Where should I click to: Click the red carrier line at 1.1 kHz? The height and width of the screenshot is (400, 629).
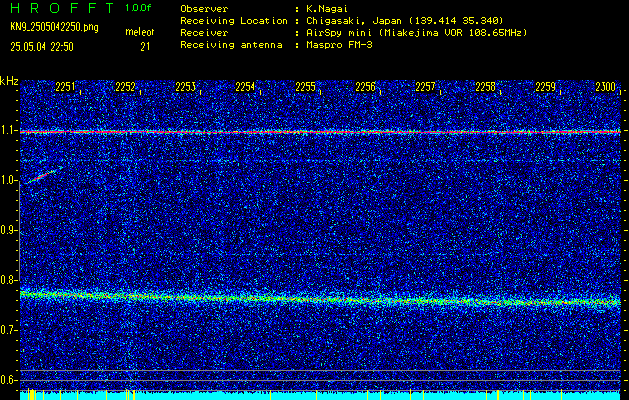(x=320, y=132)
